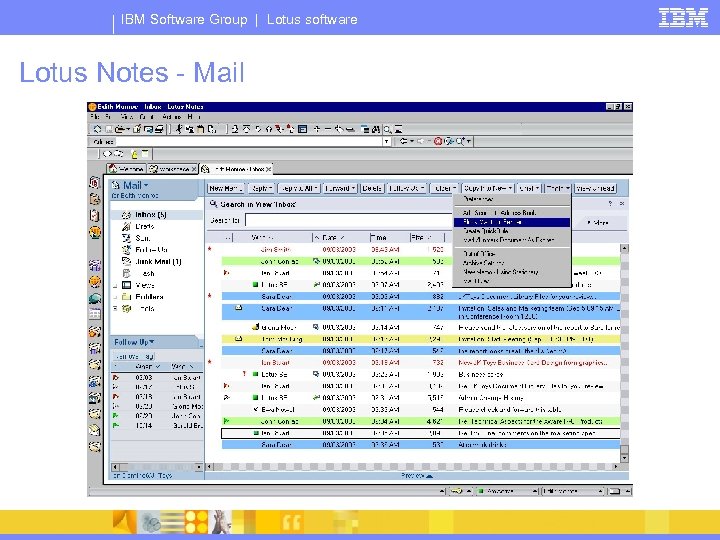Open the File menu
Viewport: 720px width, 540px height.
95,117
